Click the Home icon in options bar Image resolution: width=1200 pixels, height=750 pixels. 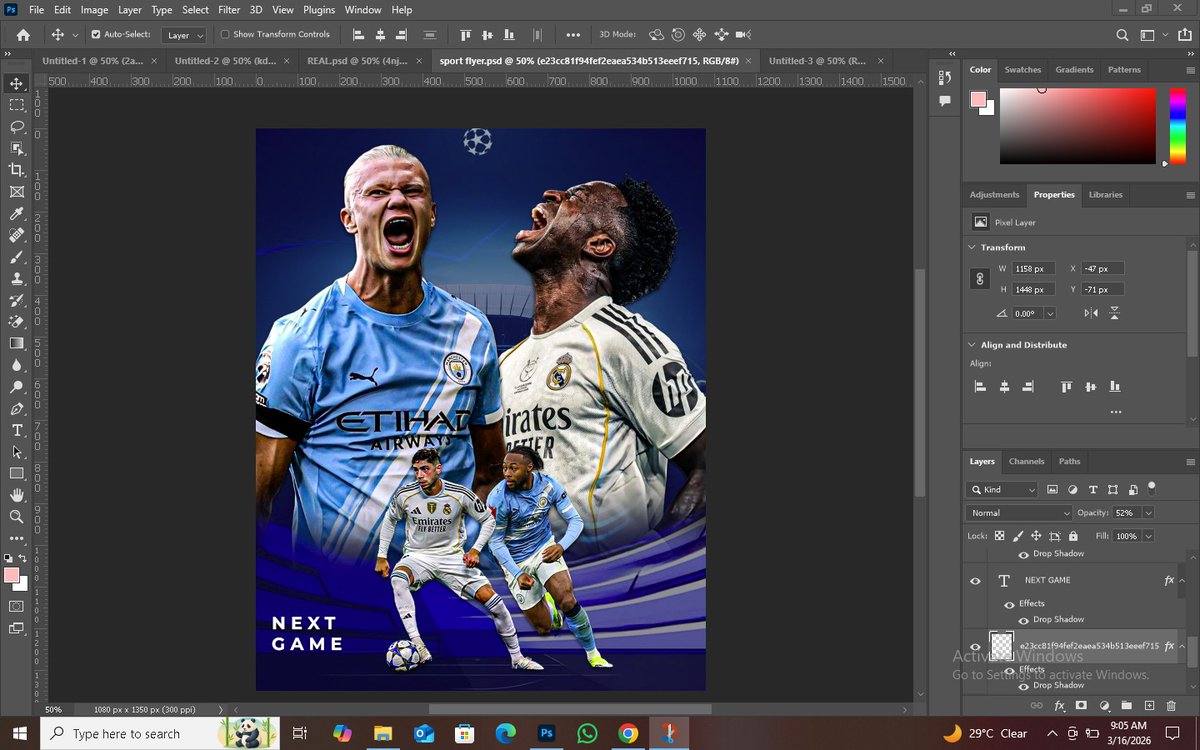pyautogui.click(x=23, y=34)
